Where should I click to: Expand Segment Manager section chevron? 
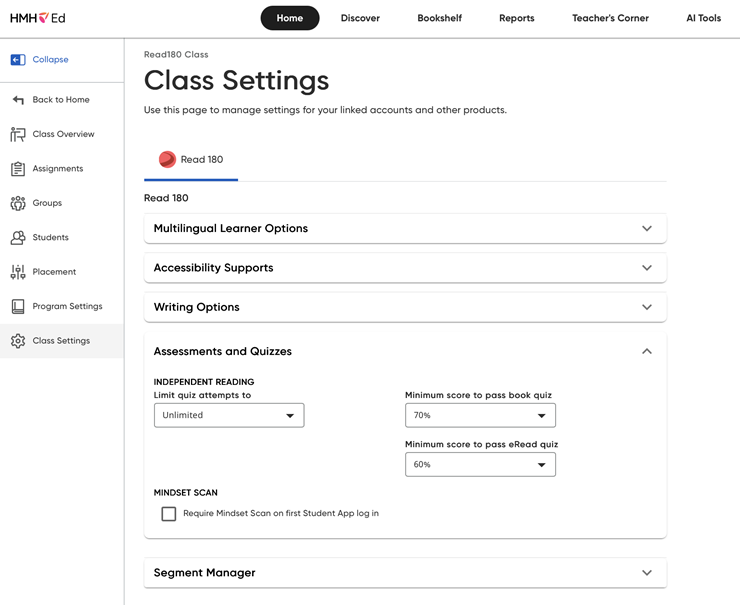pyautogui.click(x=647, y=572)
